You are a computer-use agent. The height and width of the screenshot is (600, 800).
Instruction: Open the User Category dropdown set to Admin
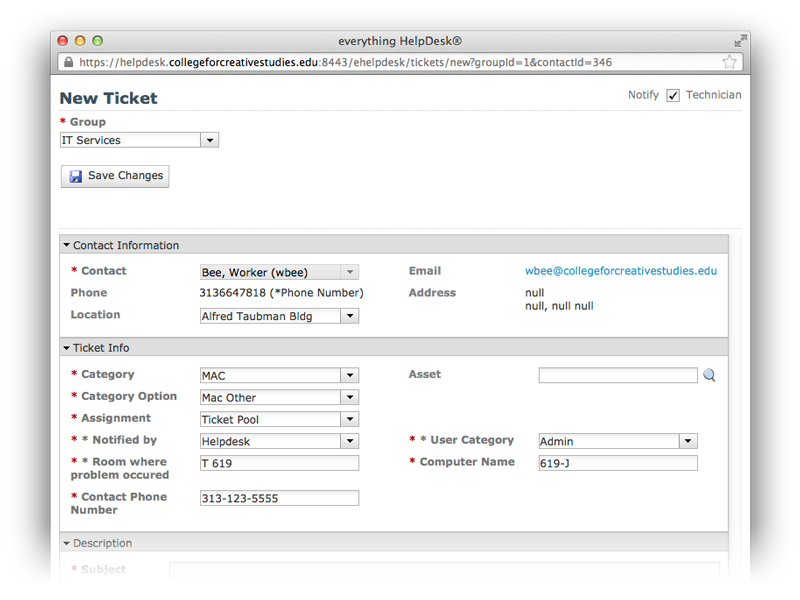[x=617, y=442]
